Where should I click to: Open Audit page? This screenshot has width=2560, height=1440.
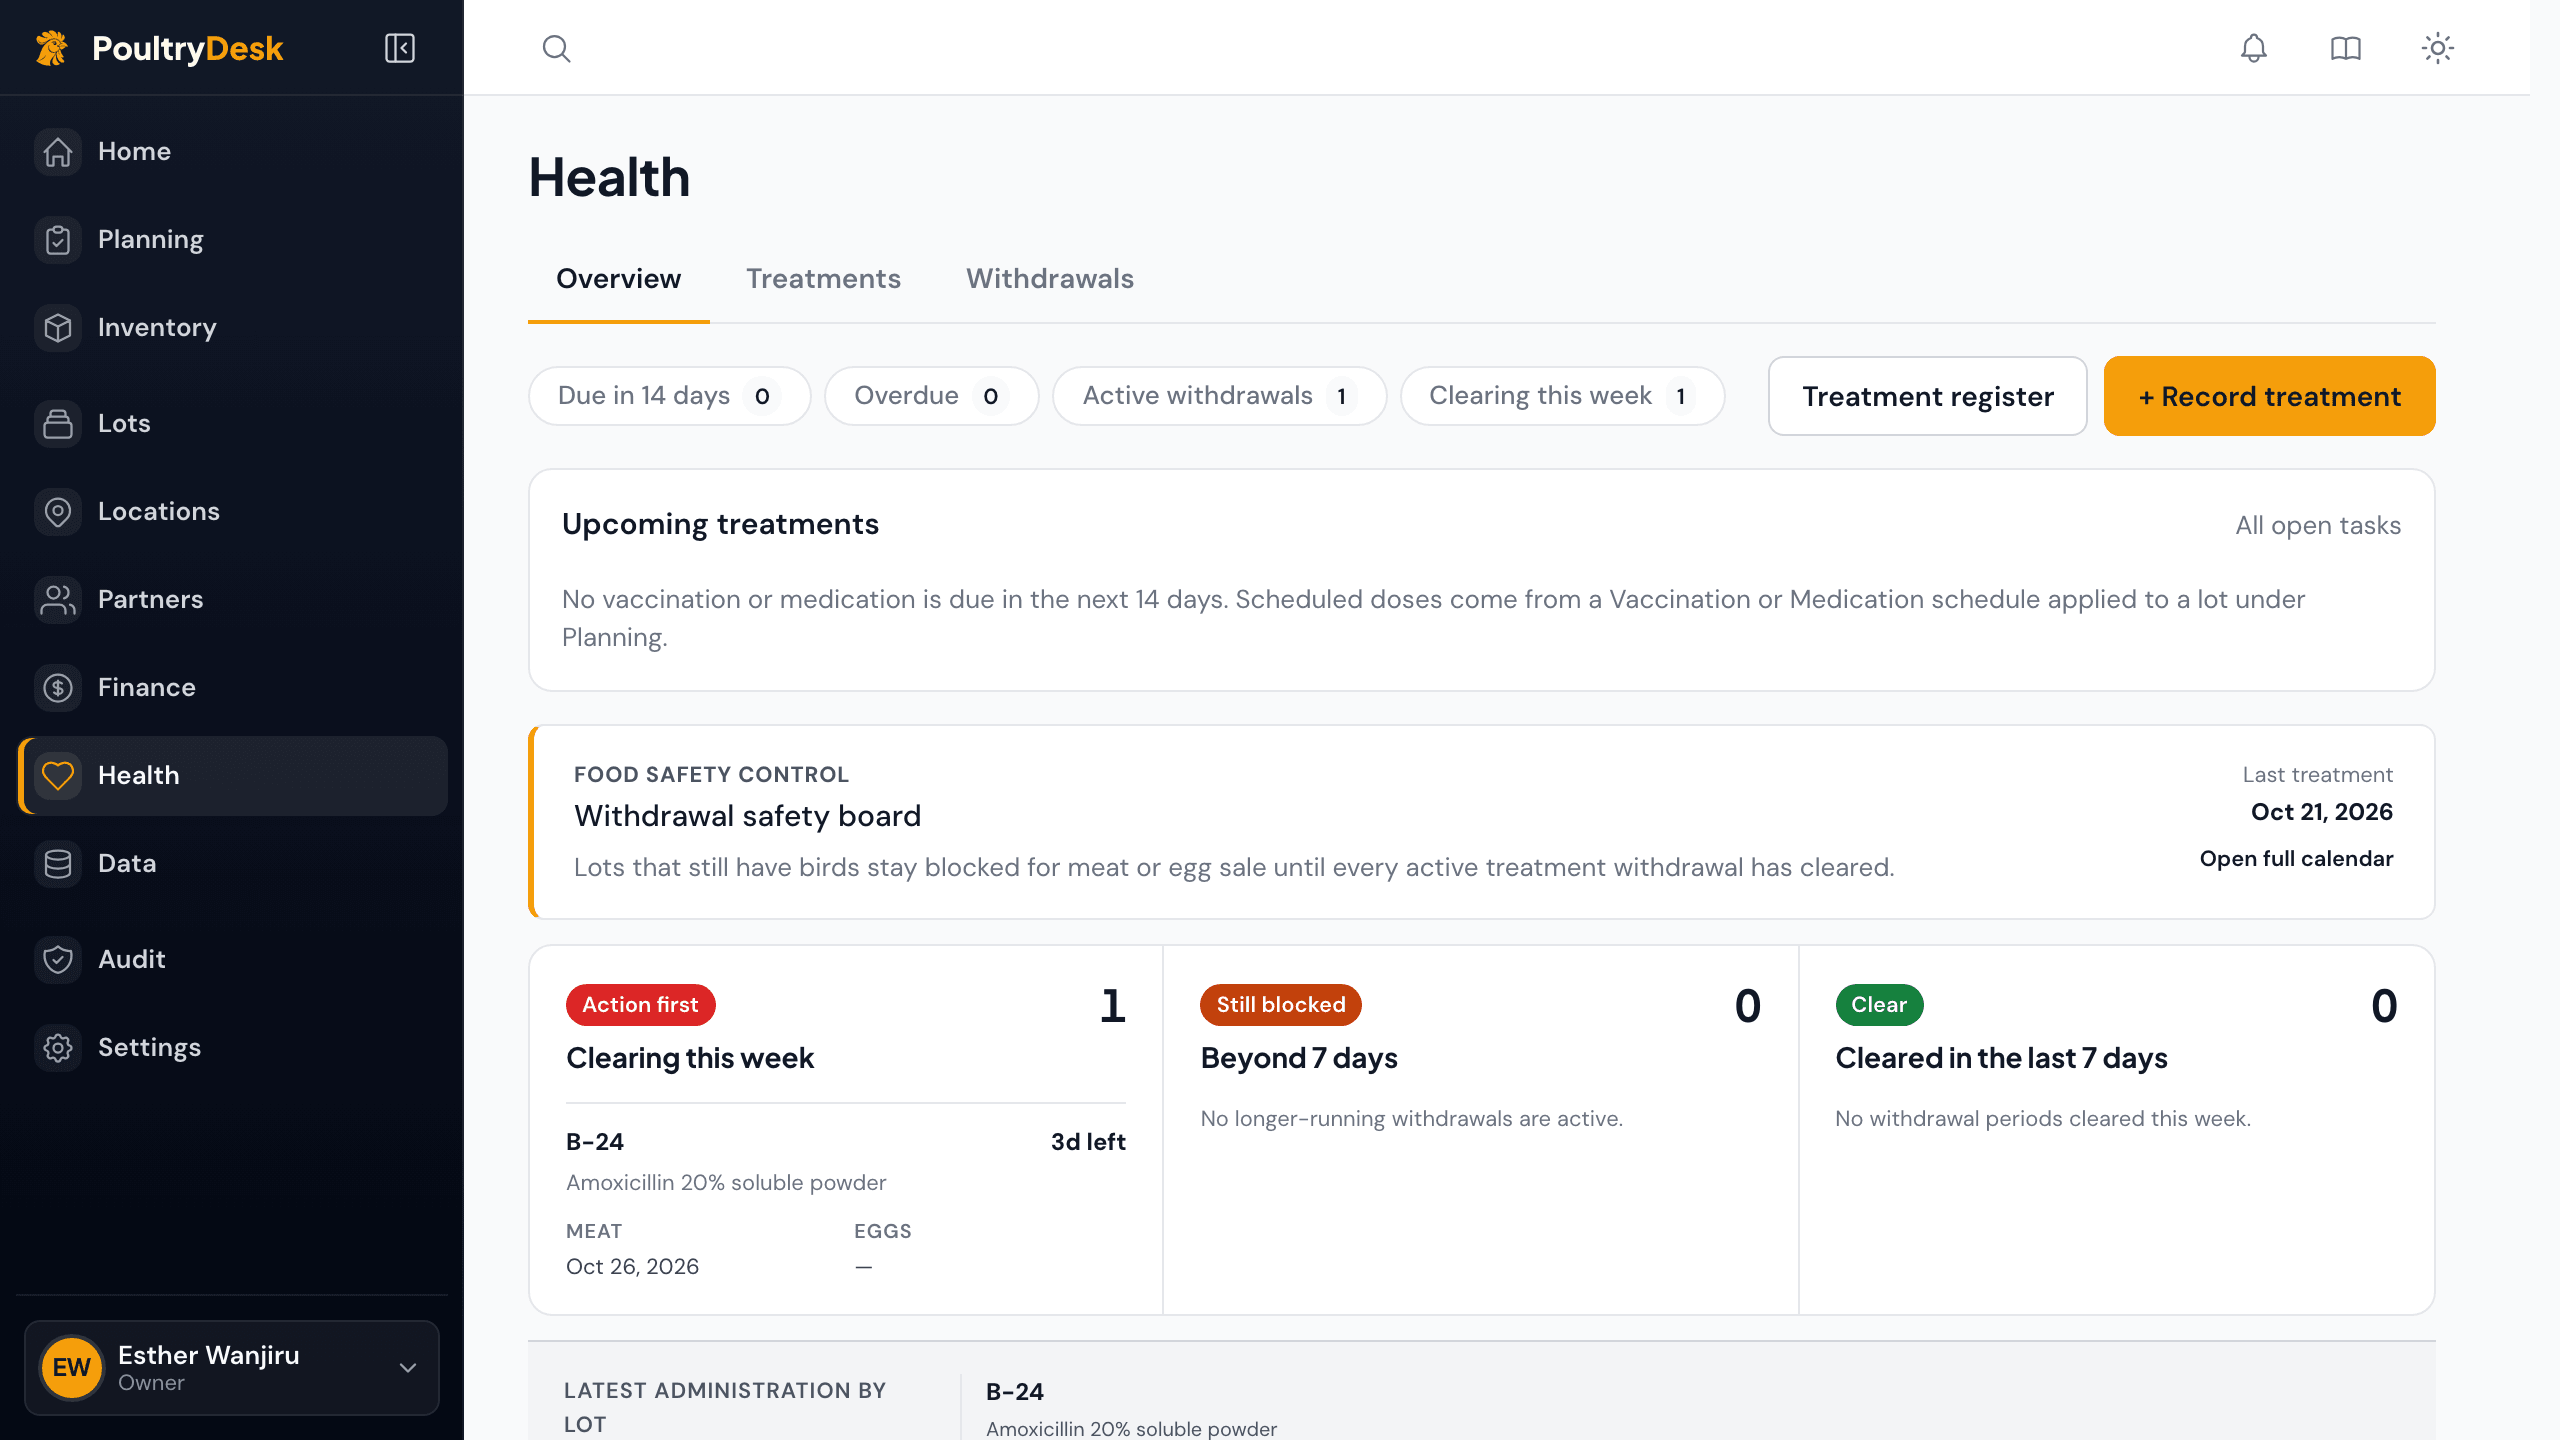click(232, 960)
